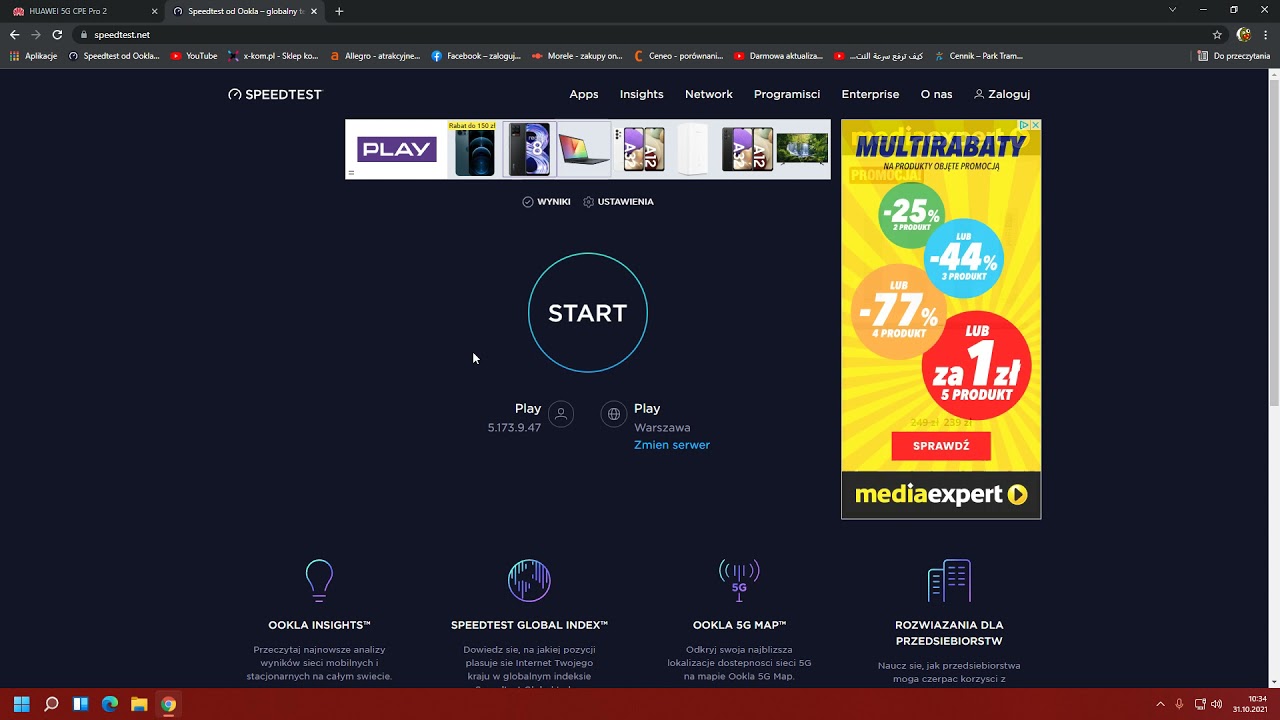Open the Allegro bookmark
The image size is (1280, 720).
(x=375, y=56)
